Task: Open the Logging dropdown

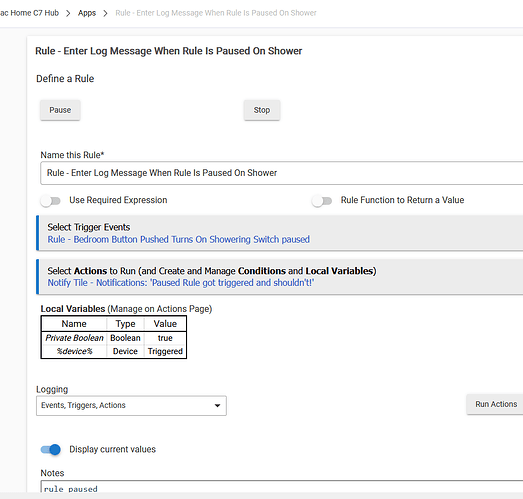Action: pyautogui.click(x=131, y=406)
